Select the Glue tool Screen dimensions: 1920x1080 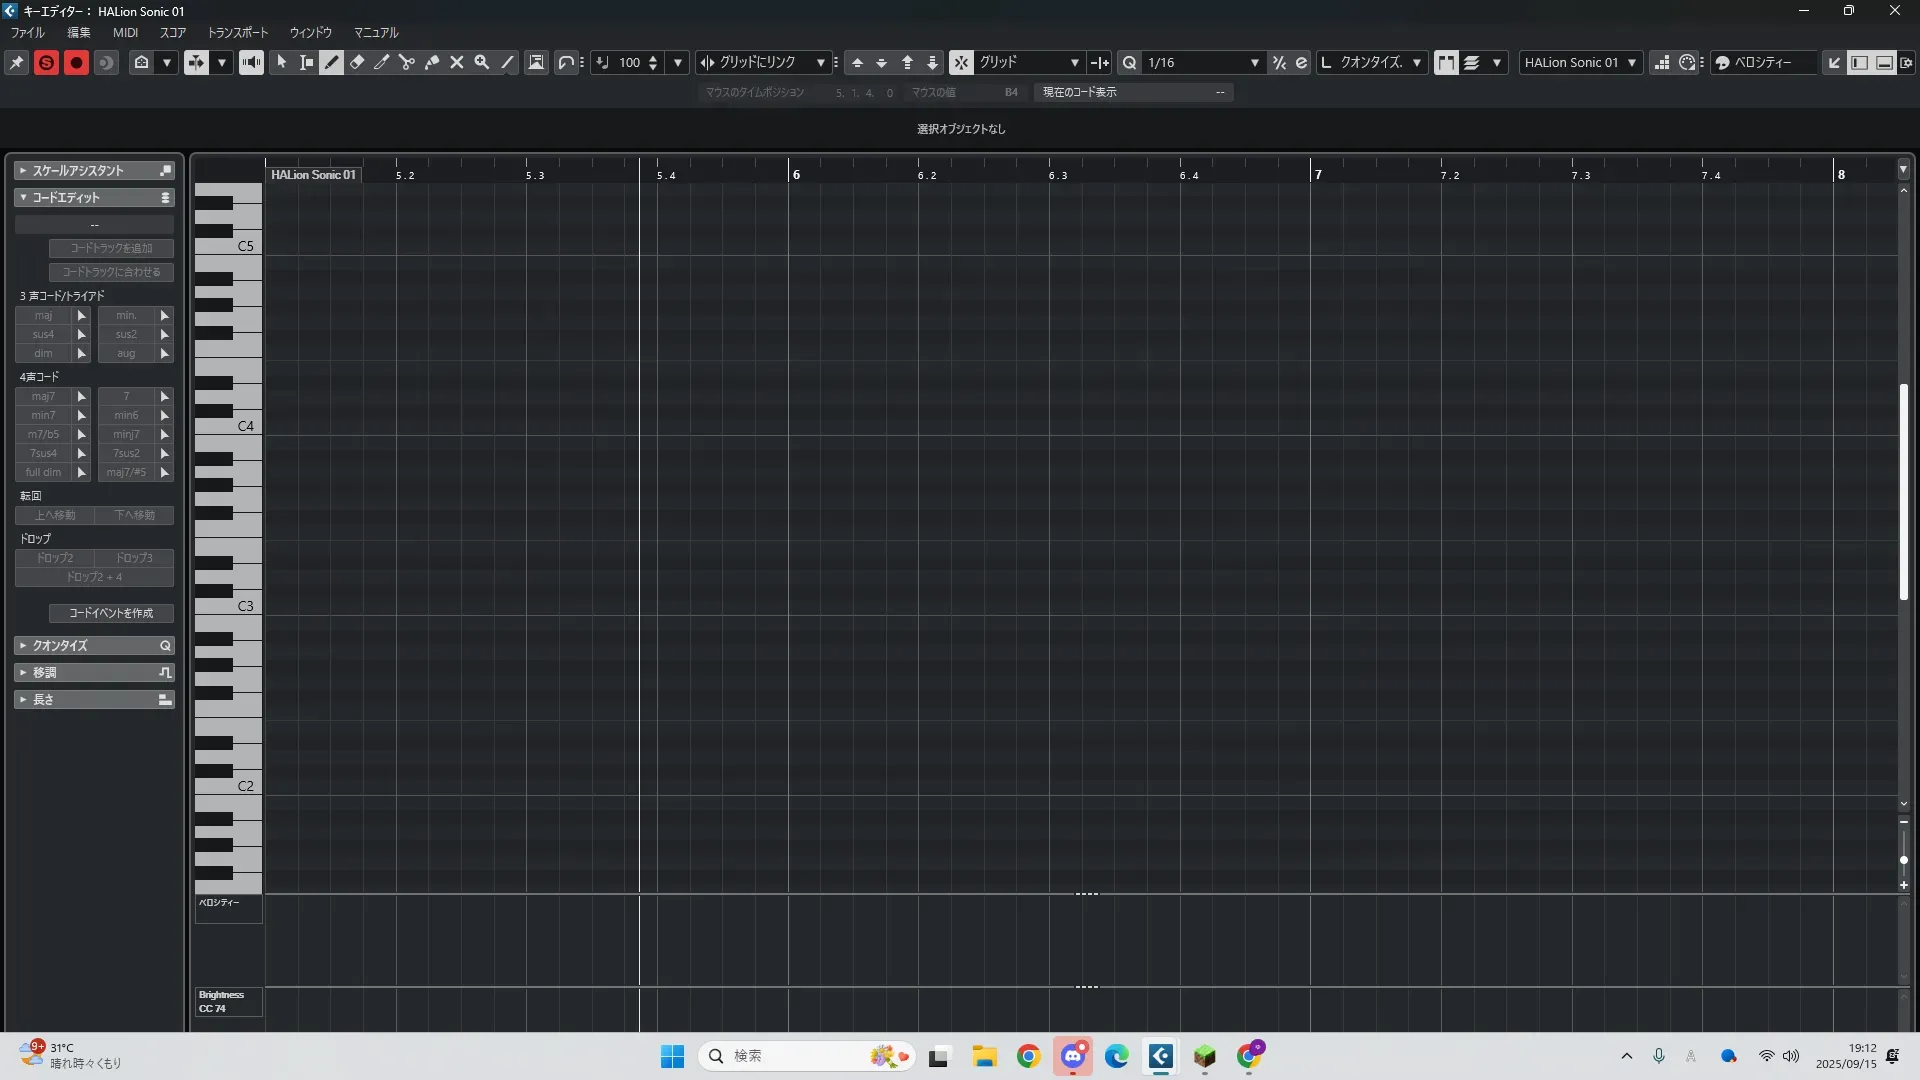pyautogui.click(x=432, y=62)
